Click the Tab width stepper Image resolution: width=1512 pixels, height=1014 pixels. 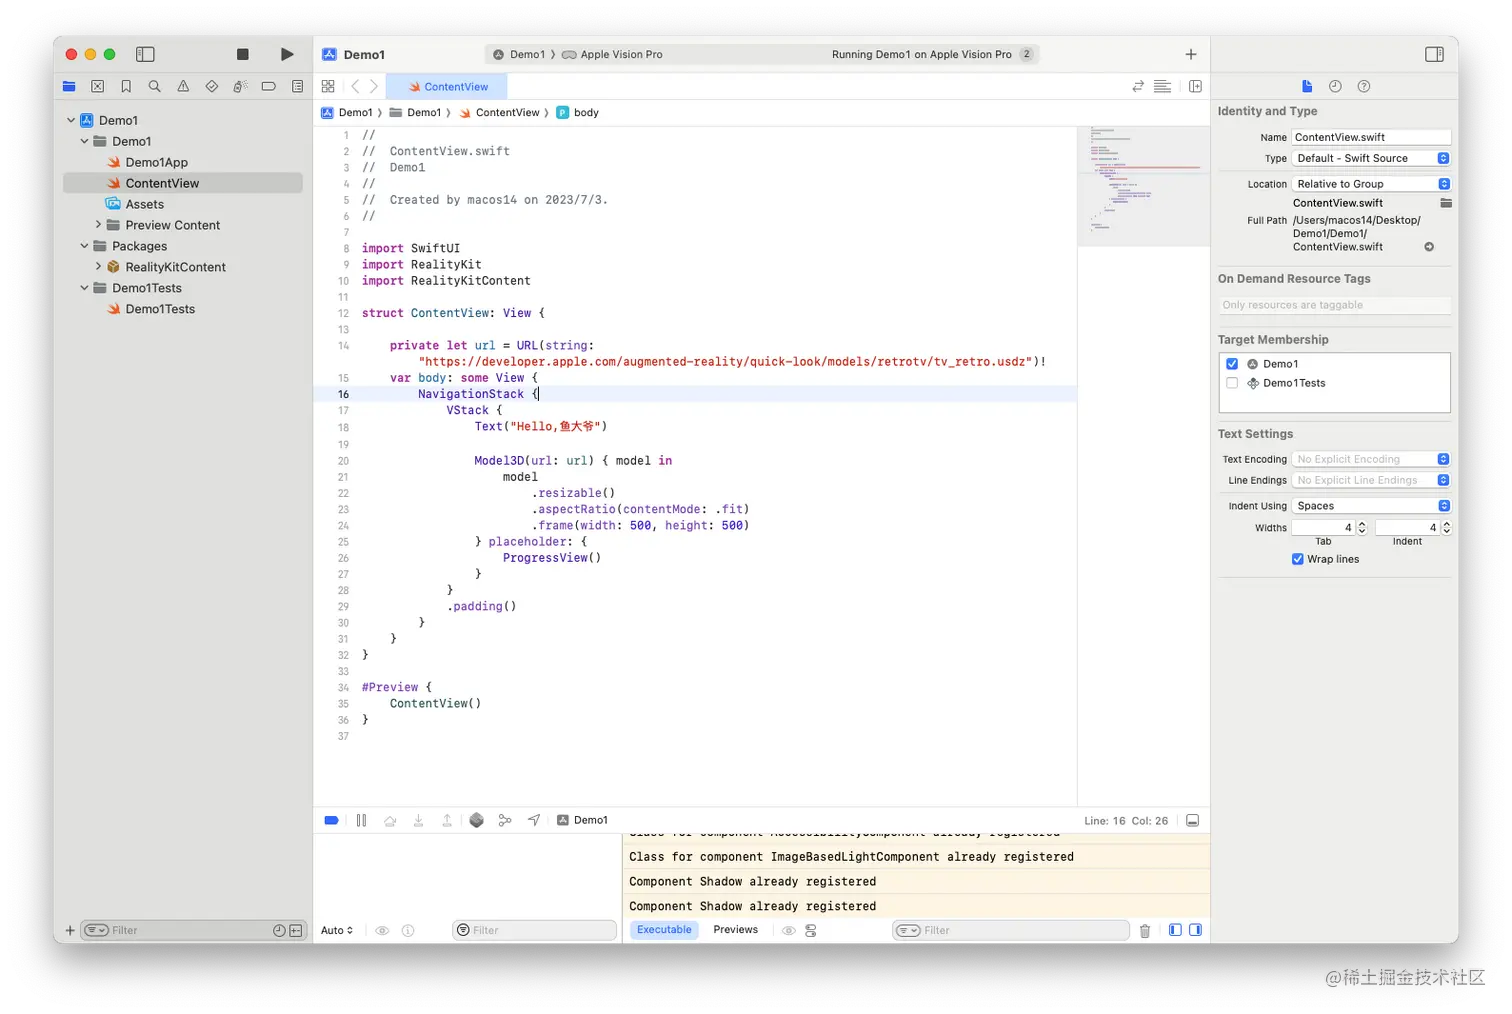coord(1362,527)
